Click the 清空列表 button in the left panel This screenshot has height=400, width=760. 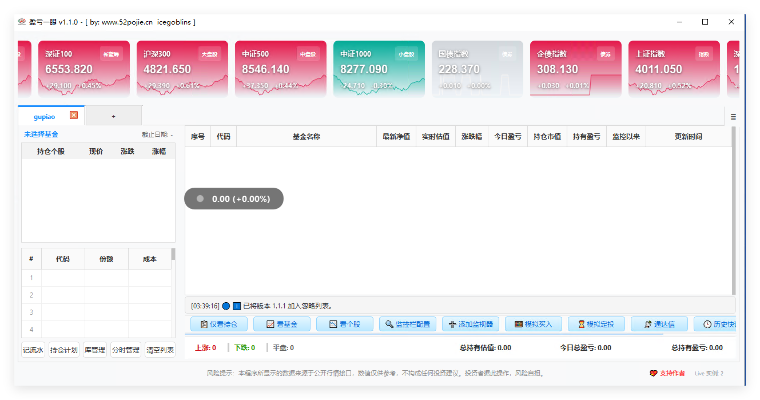point(160,350)
